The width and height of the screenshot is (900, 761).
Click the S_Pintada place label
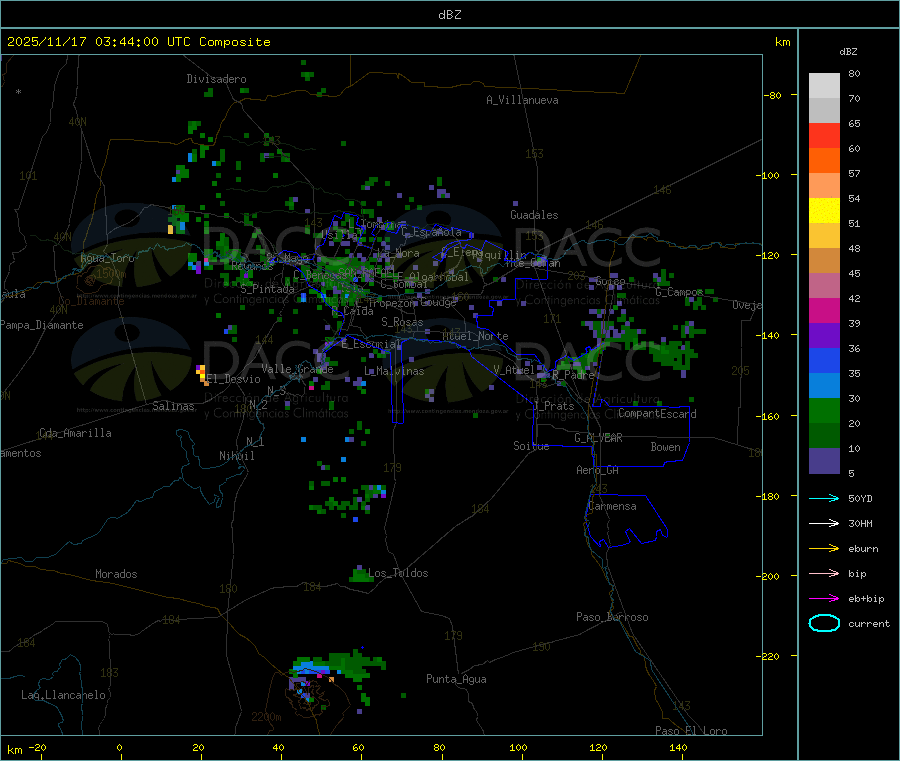[267, 289]
